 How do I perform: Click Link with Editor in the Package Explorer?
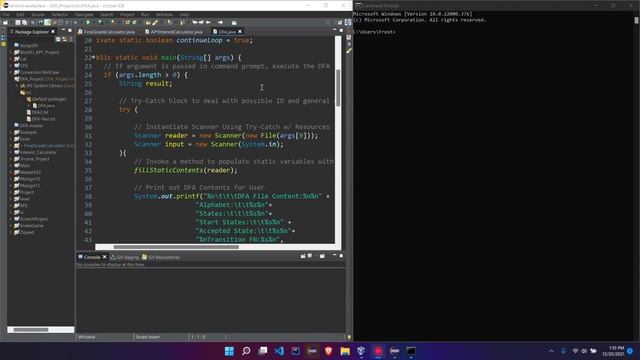64,39
